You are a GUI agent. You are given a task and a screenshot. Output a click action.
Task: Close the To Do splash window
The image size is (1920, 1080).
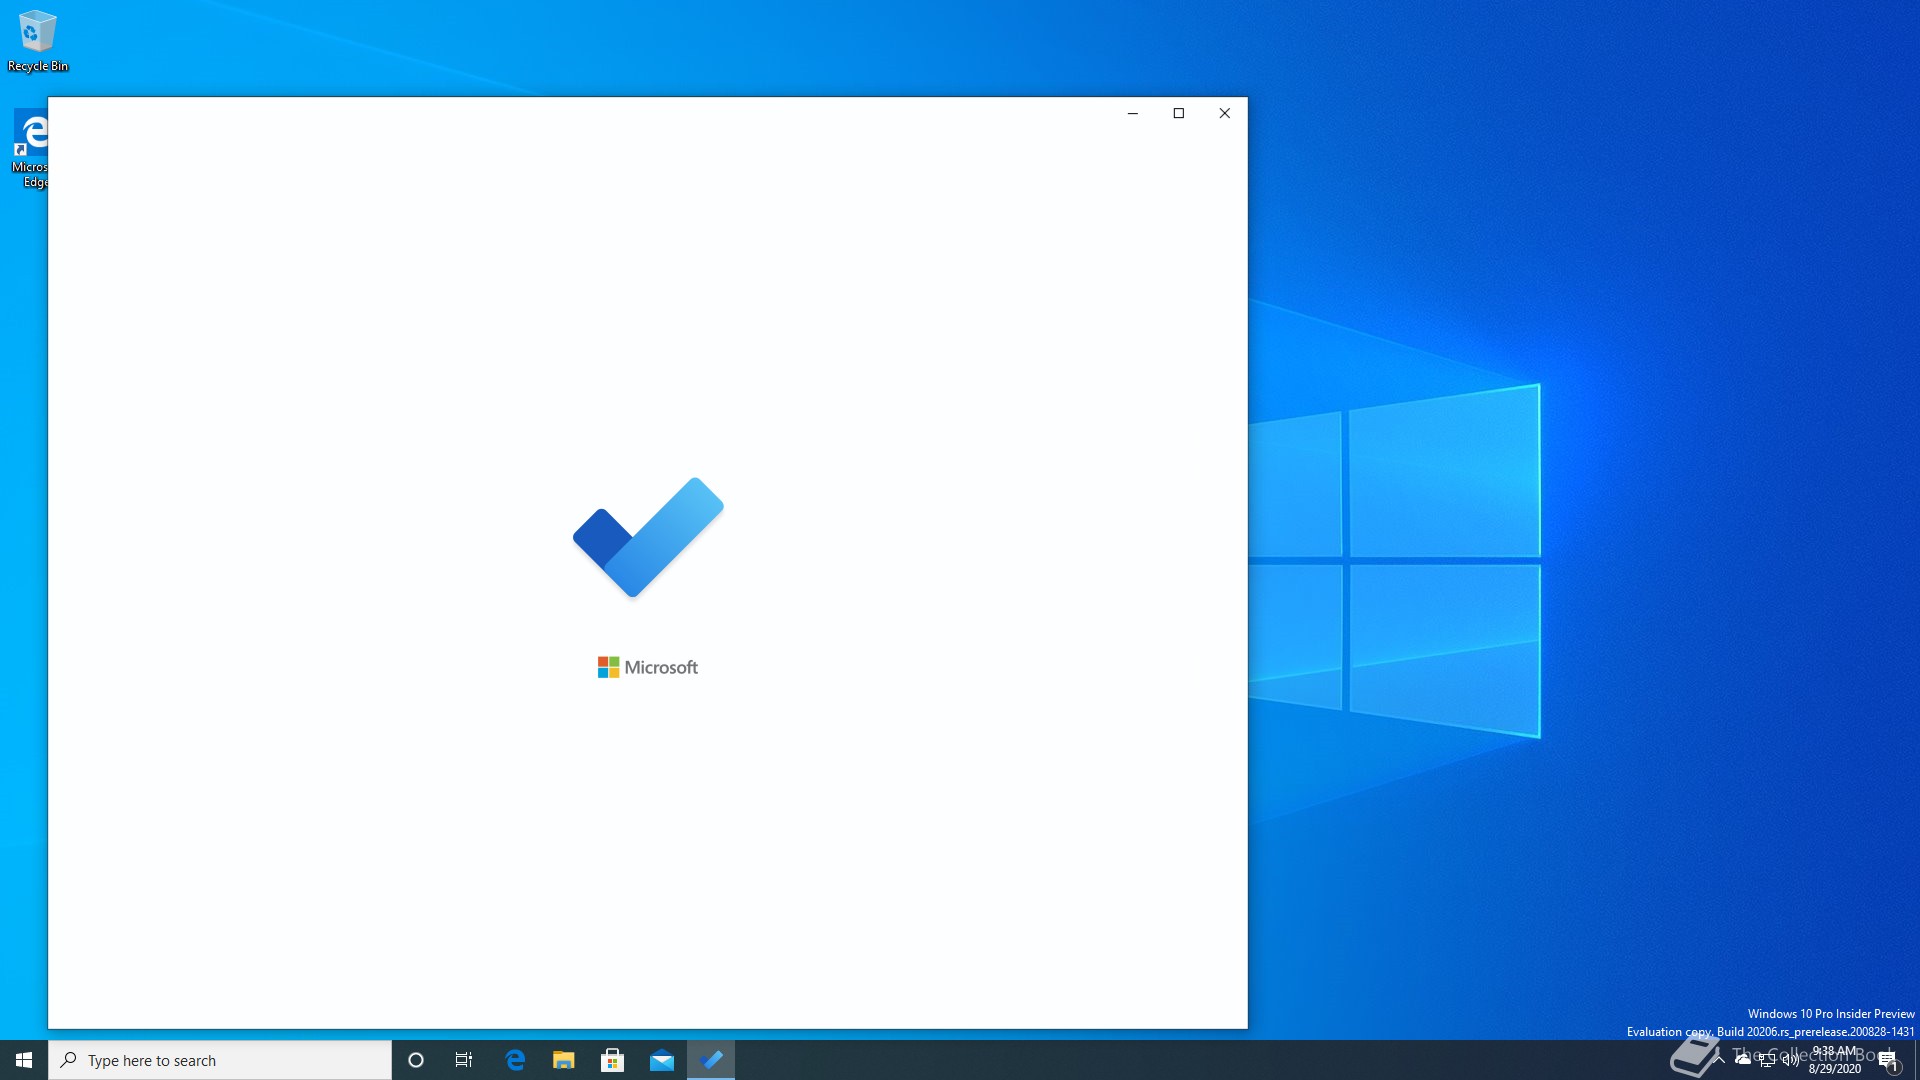1225,113
